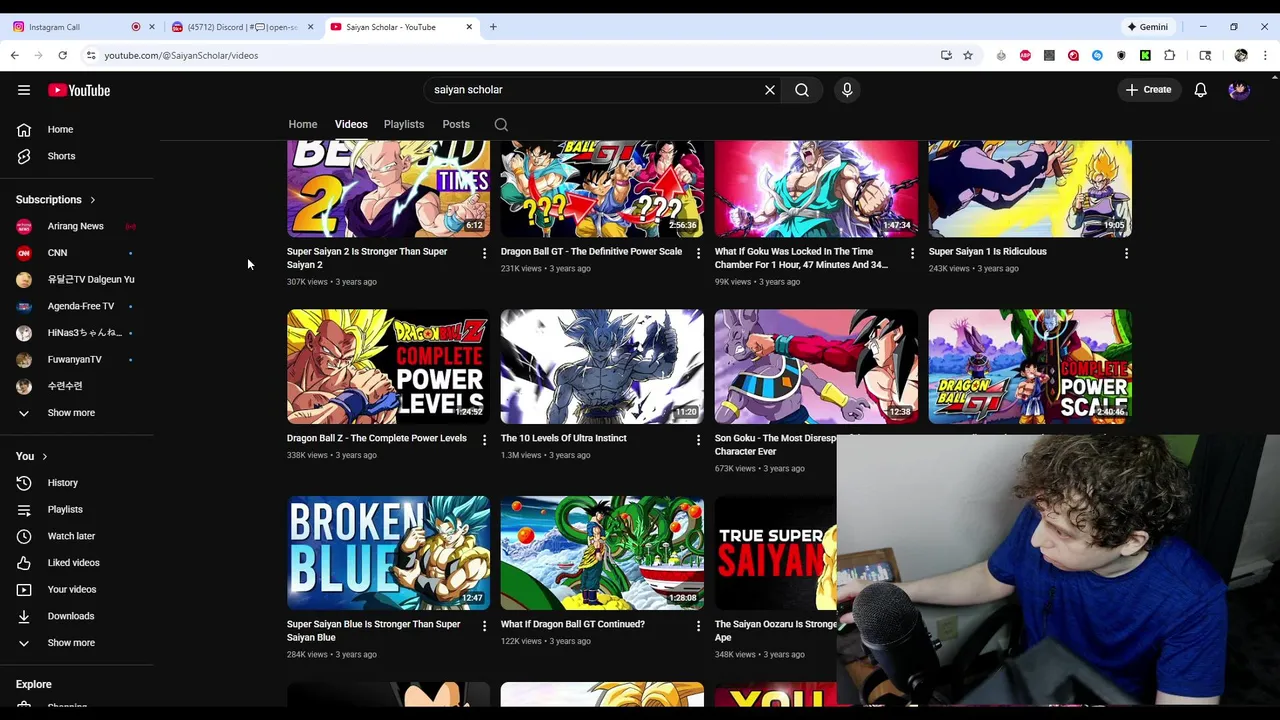The height and width of the screenshot is (720, 1280).
Task: Reload the page in the browser
Action: (62, 55)
